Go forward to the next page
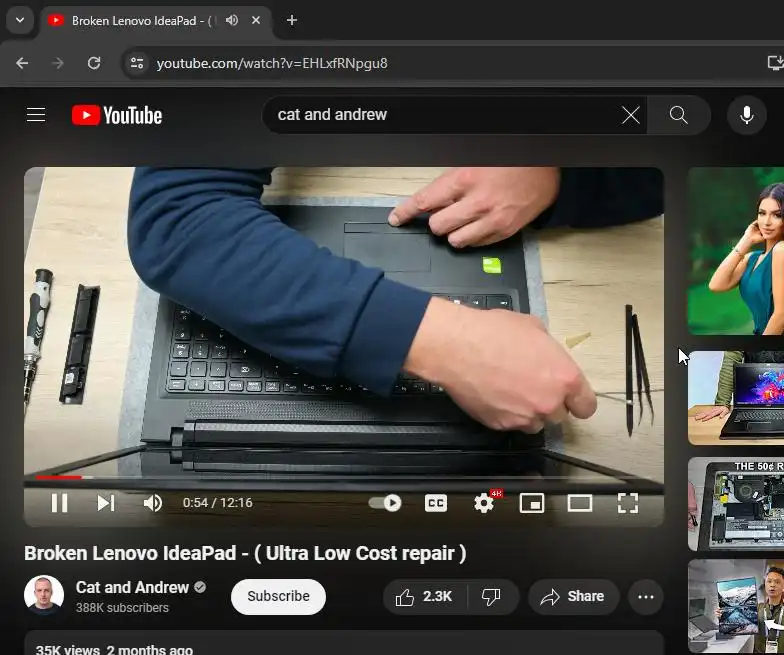The image size is (784, 655). click(58, 64)
